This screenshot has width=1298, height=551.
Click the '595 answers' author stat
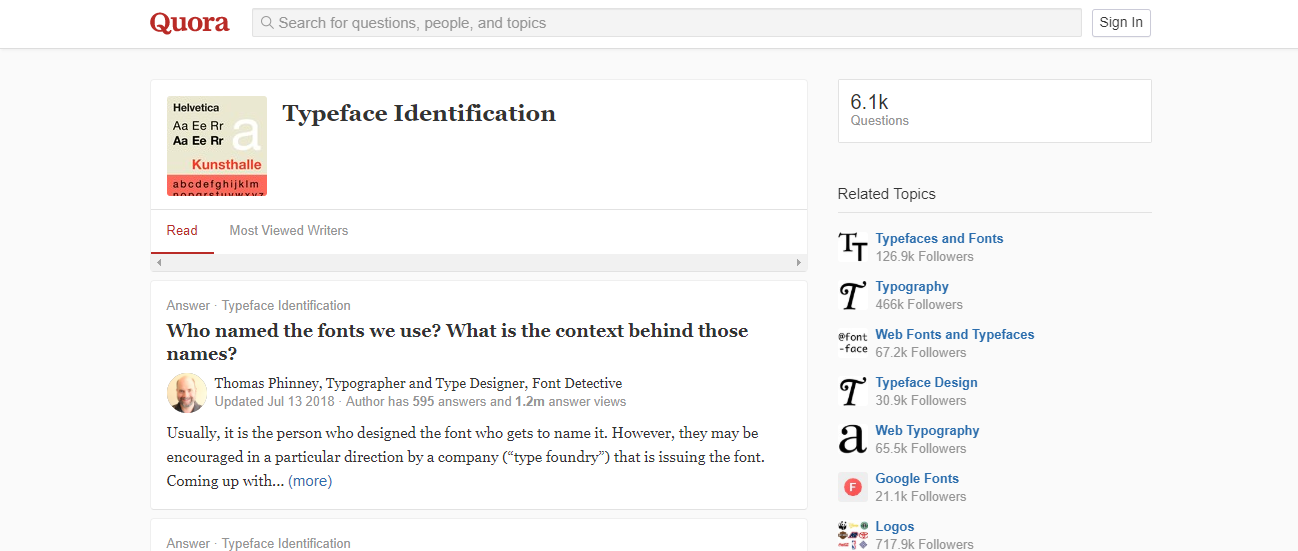(449, 401)
